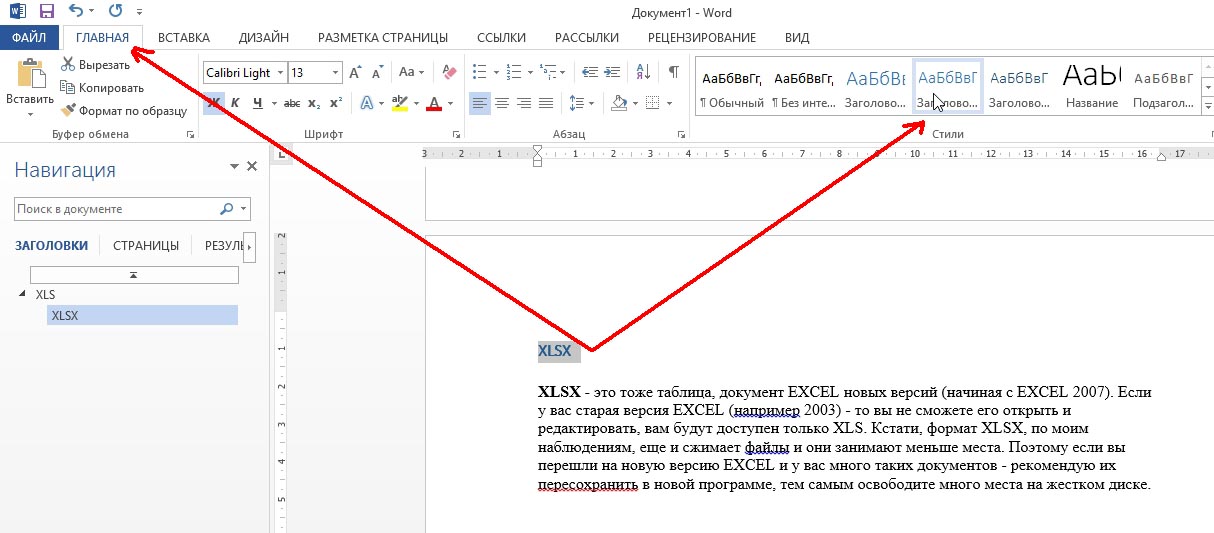Open the font size 13 dropdown

coord(335,73)
